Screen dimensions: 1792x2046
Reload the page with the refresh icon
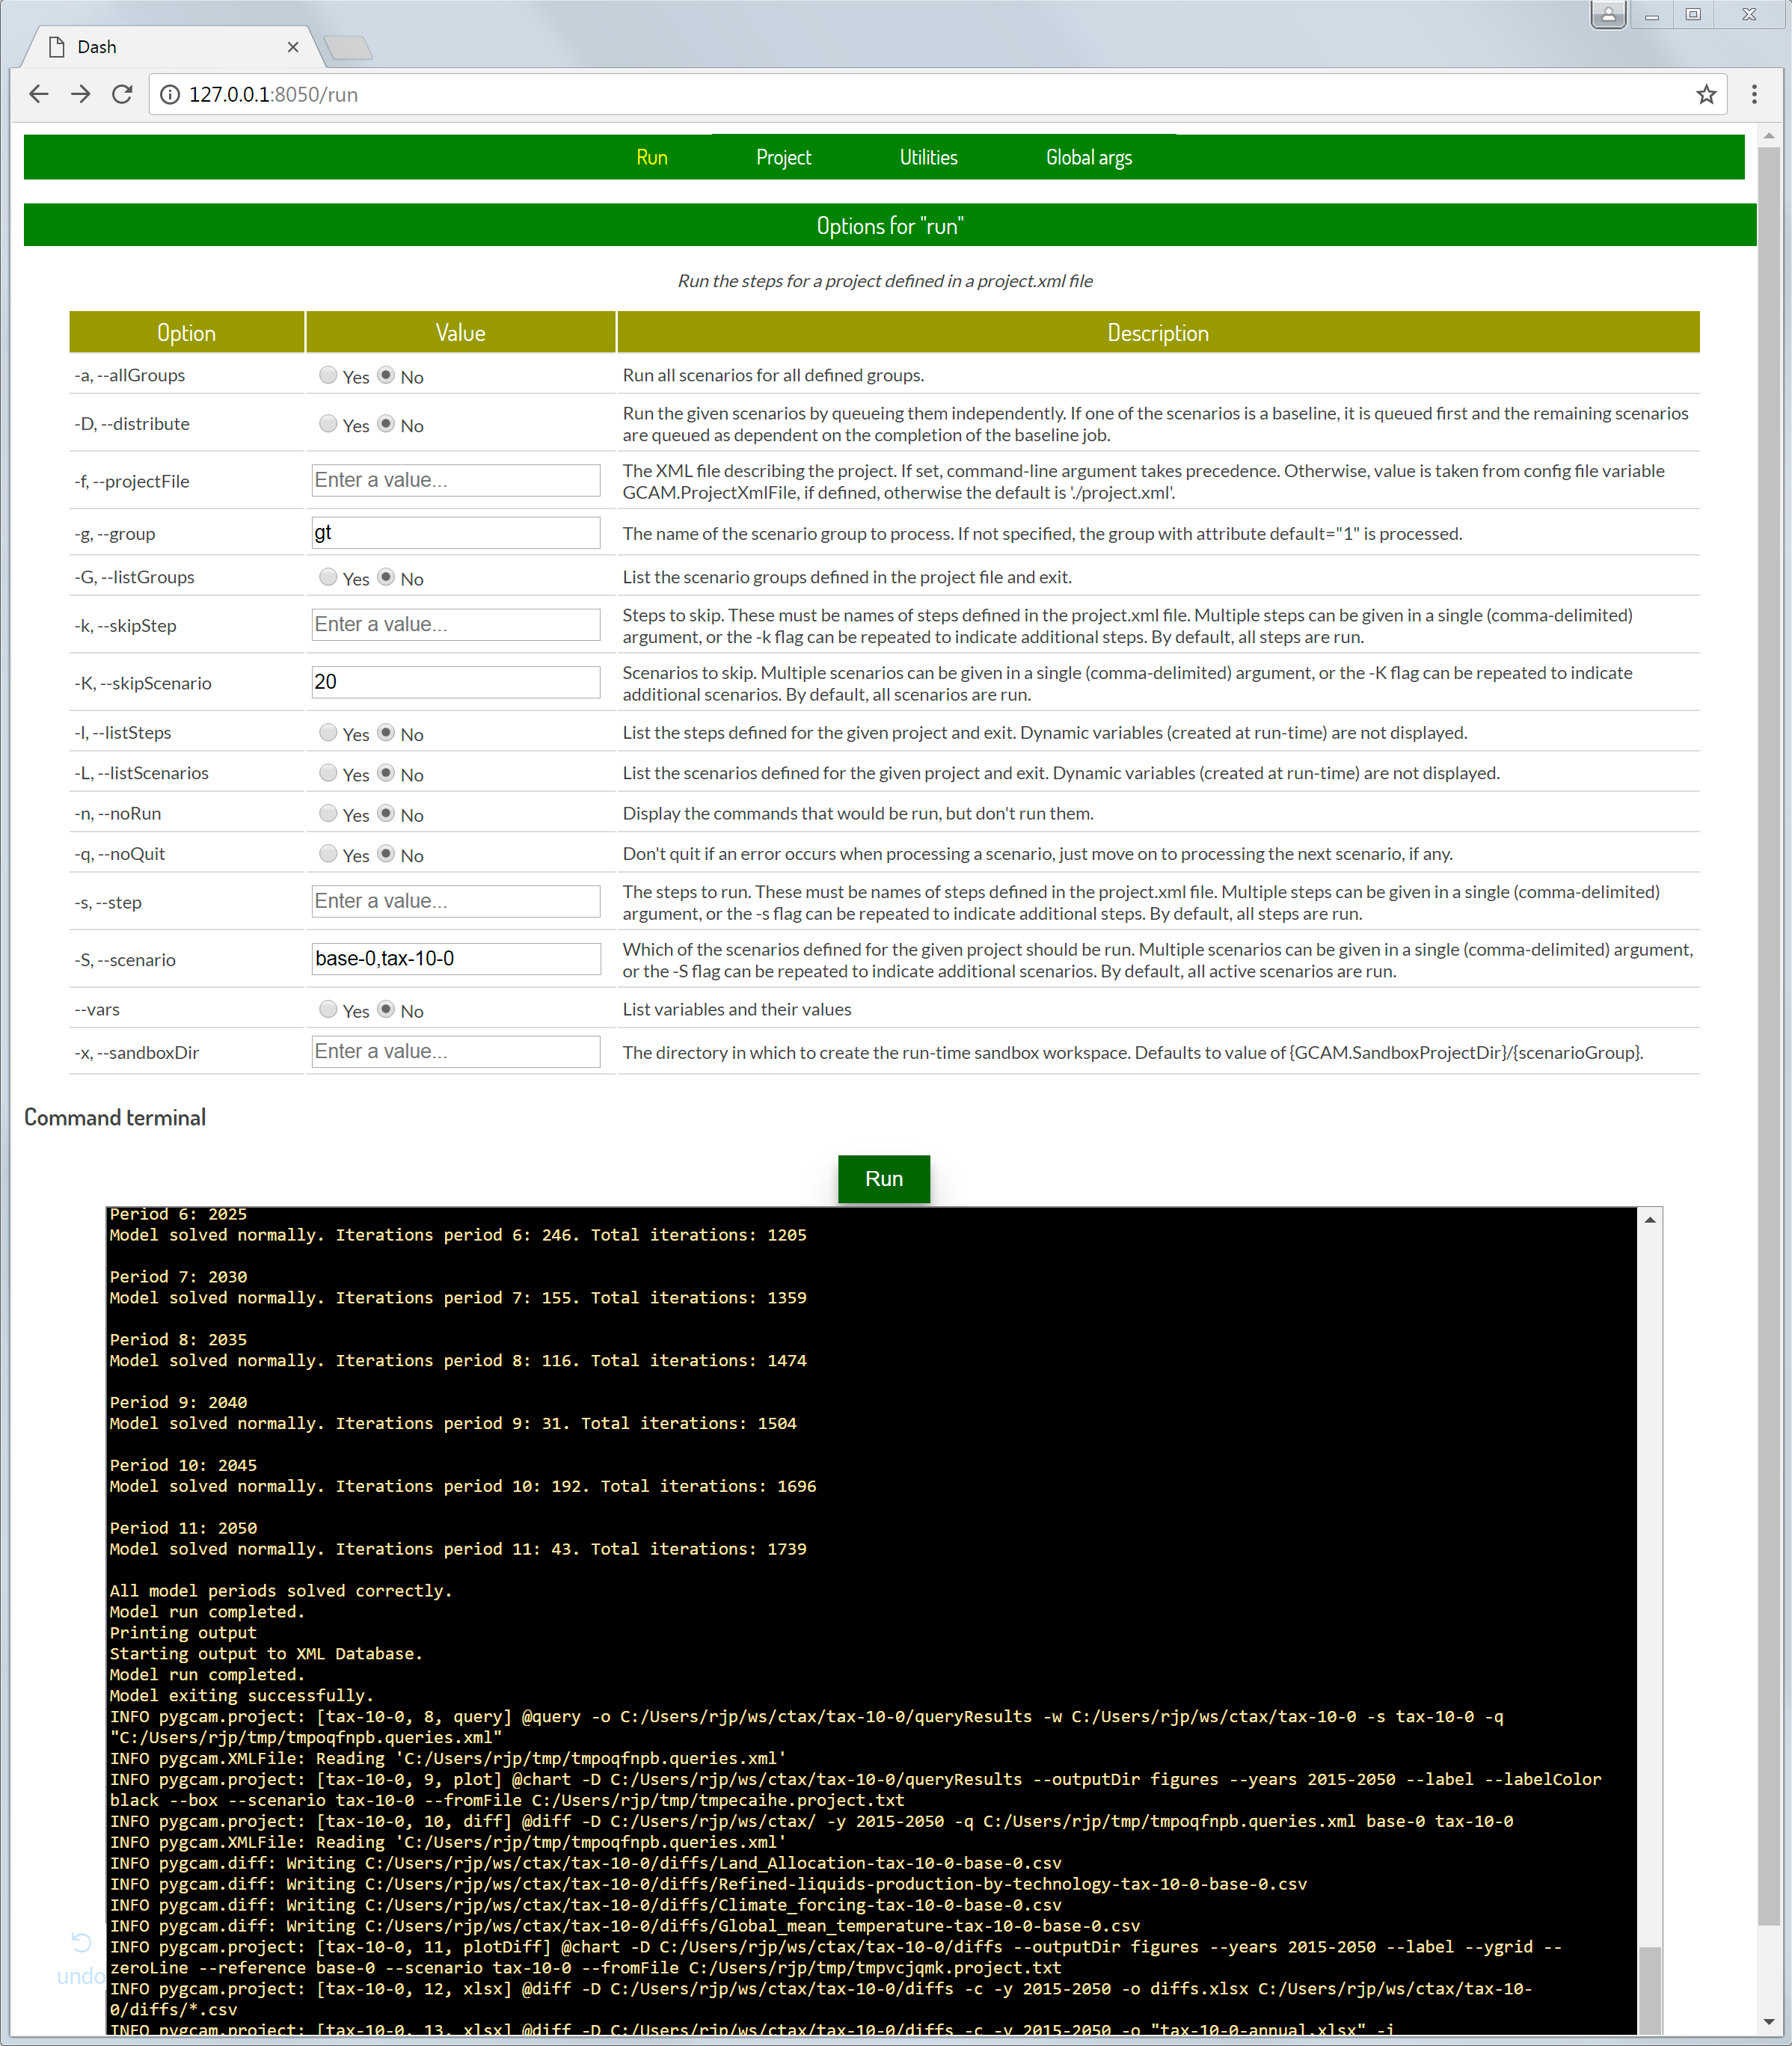pyautogui.click(x=122, y=94)
